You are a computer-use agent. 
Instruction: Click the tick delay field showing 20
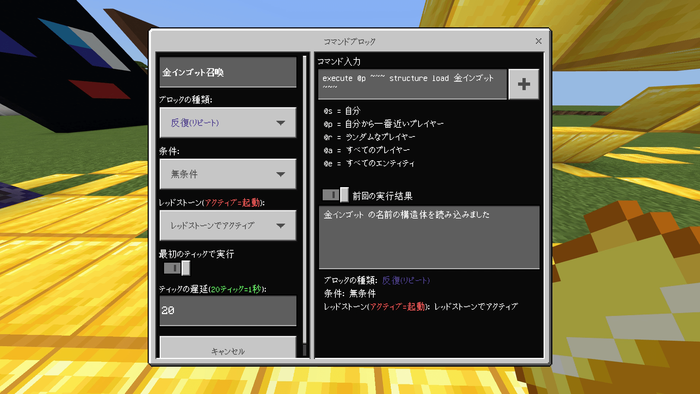click(228, 310)
